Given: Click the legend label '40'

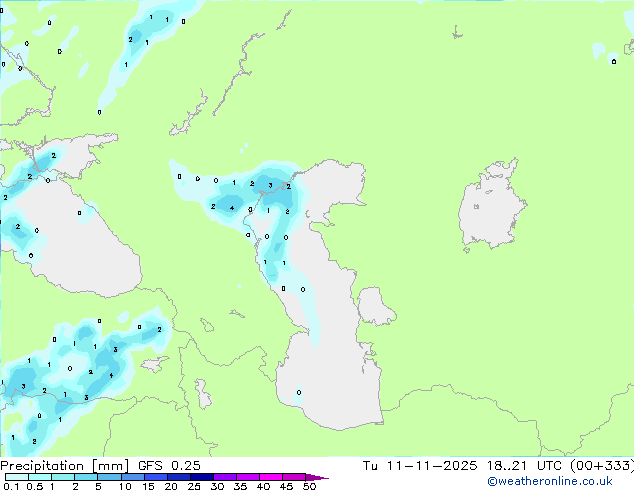Looking at the screenshot, I should (x=263, y=486).
